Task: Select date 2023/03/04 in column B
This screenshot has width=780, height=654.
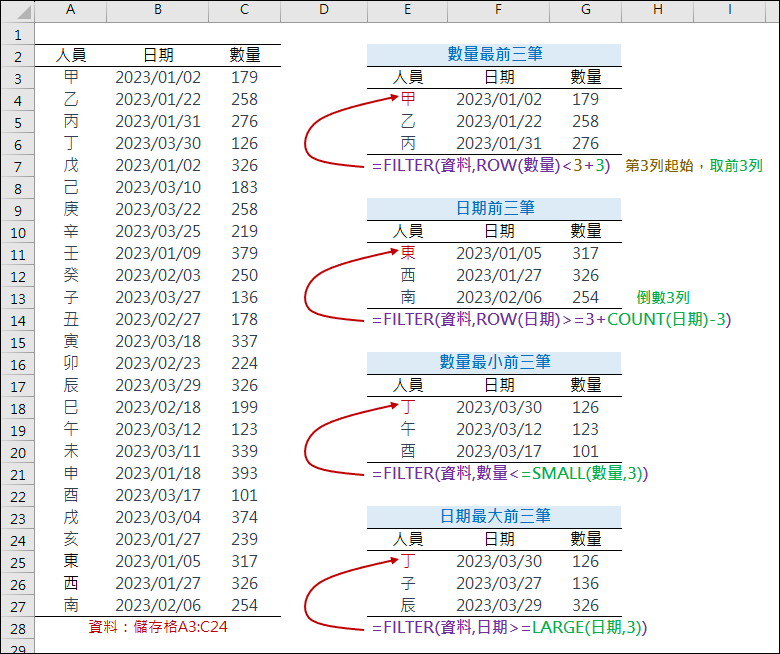Action: [x=158, y=517]
